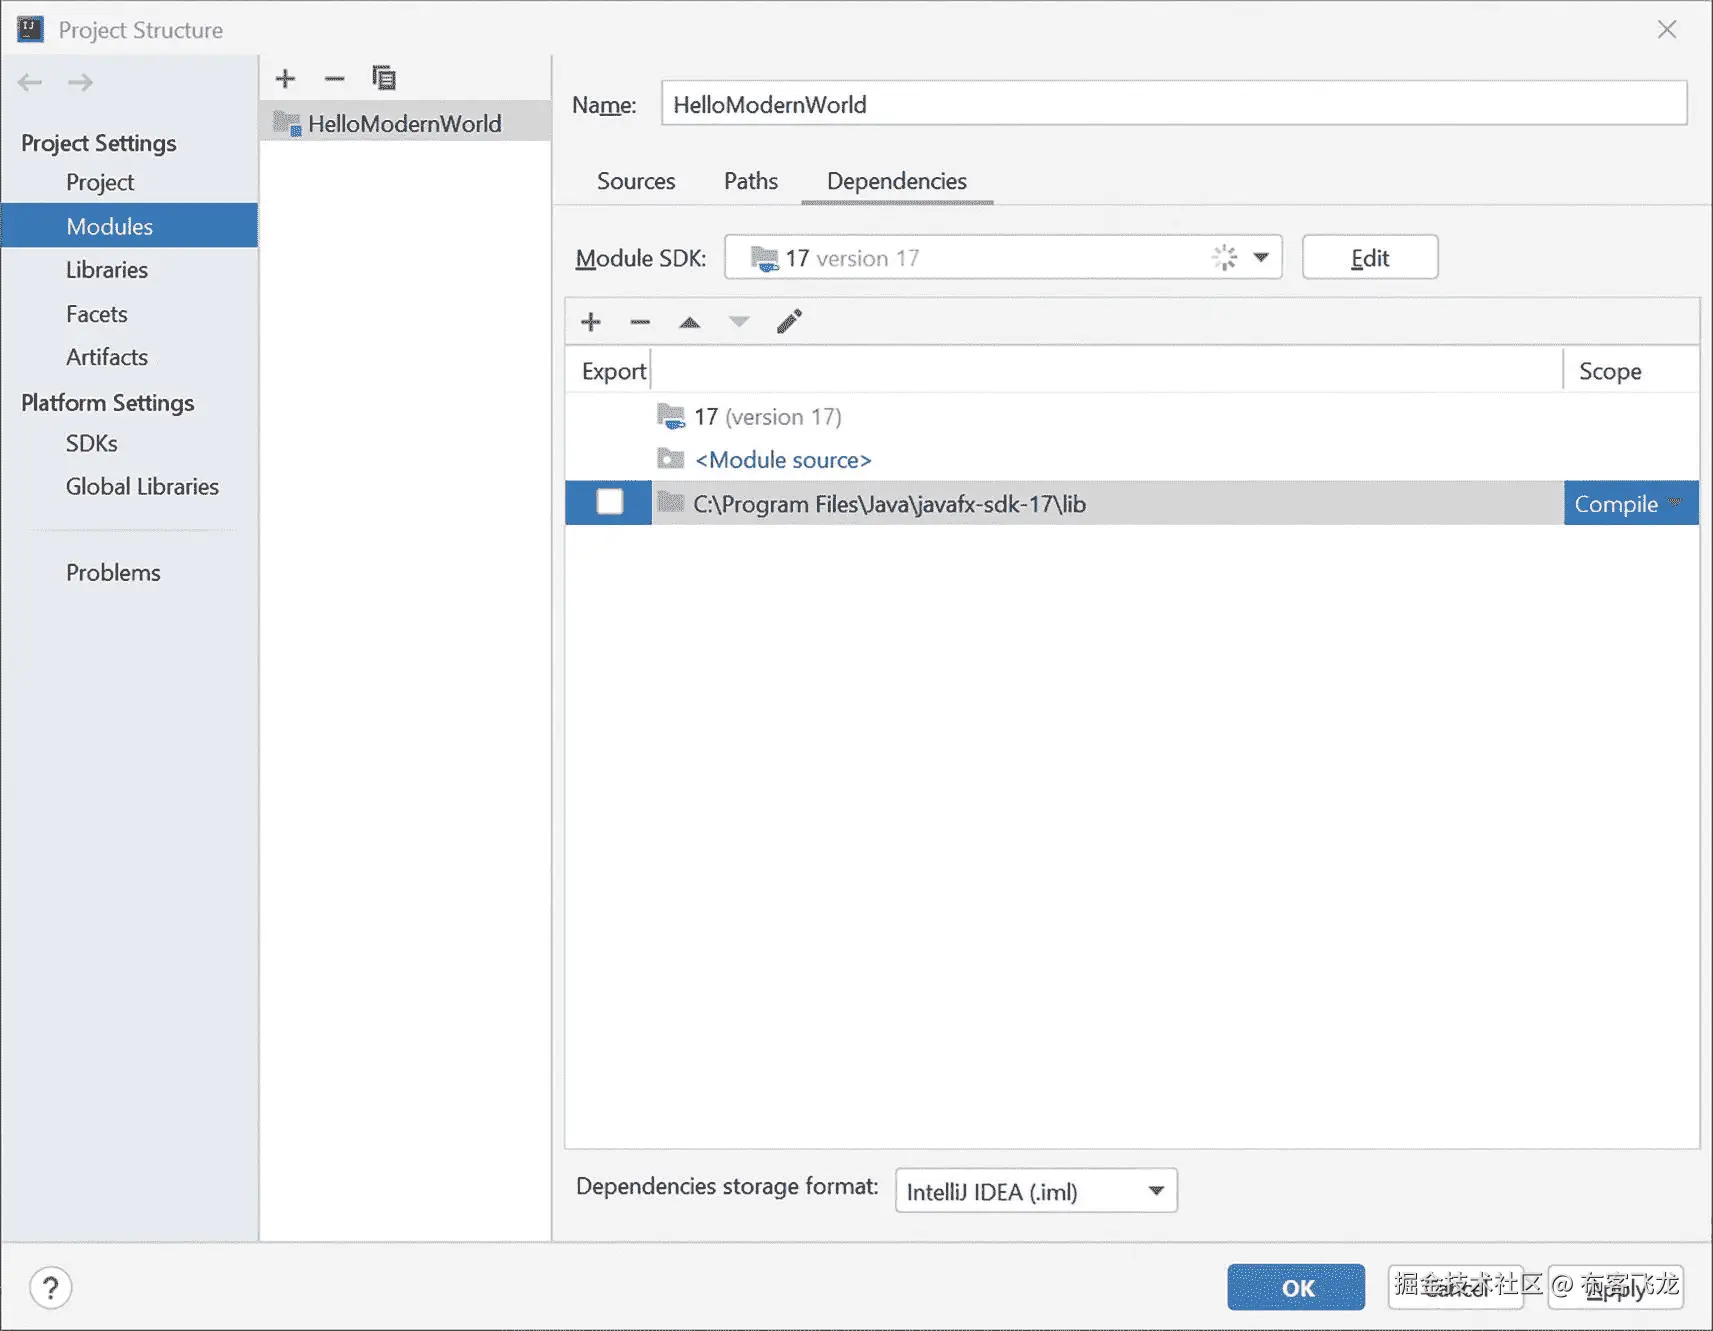Screen dimensions: 1713x1331
Task: Click the module Name input field
Action: [1174, 104]
